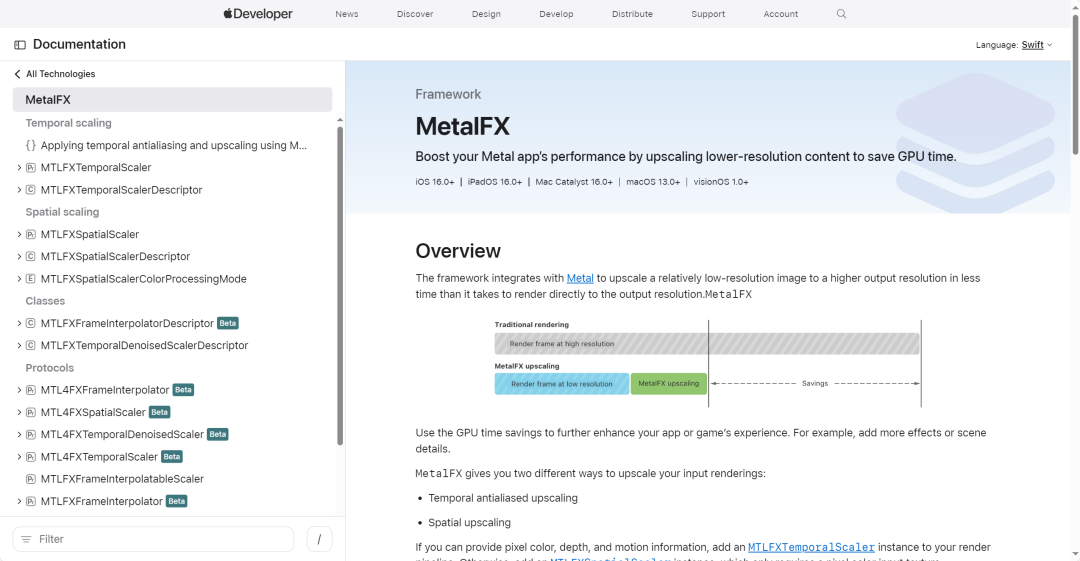This screenshot has height=561, width=1080.
Task: Click the Beta badge beside MTL4FXSpatialScaler
Action: tap(159, 412)
